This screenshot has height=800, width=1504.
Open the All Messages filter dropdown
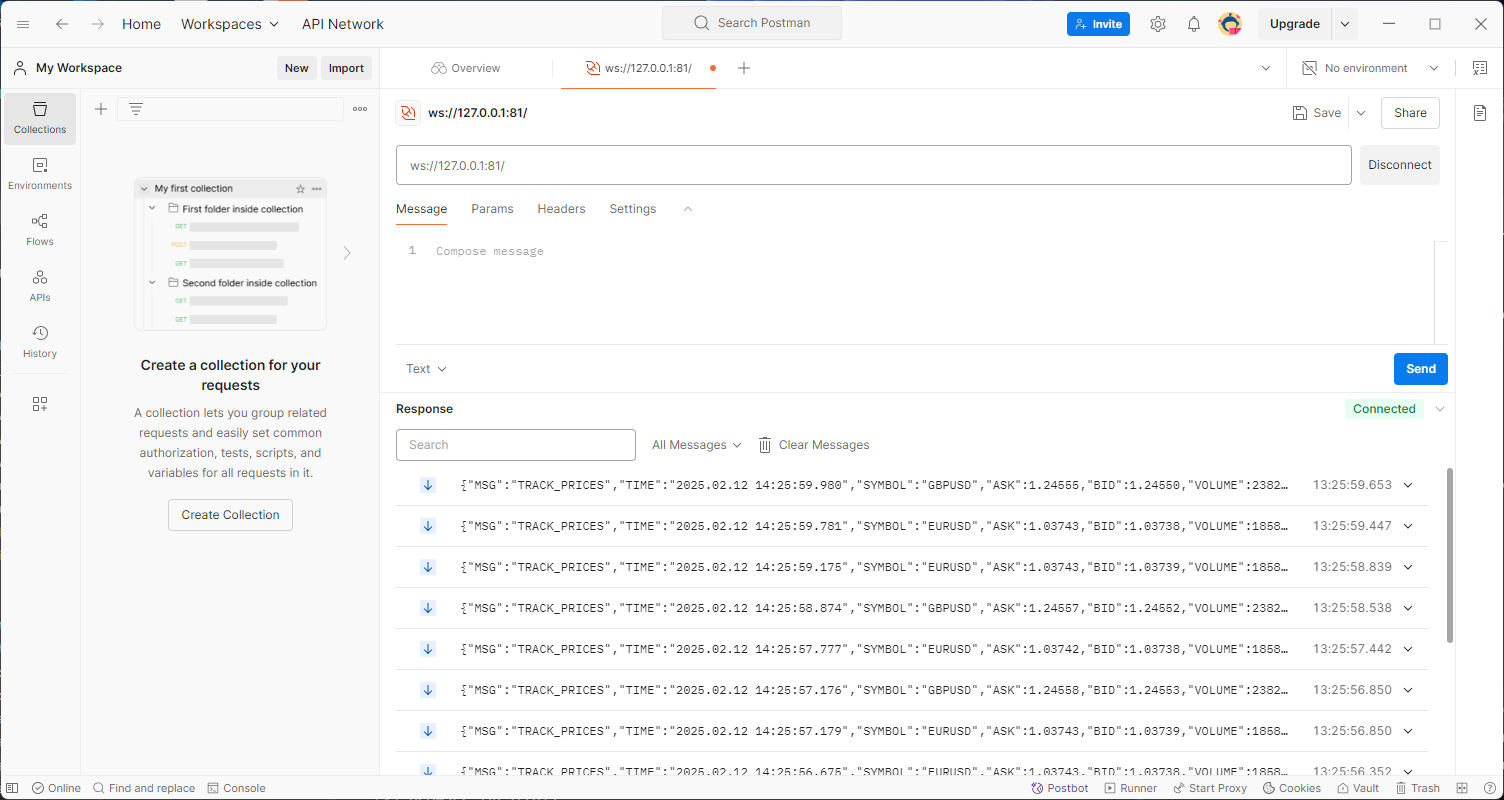(696, 445)
